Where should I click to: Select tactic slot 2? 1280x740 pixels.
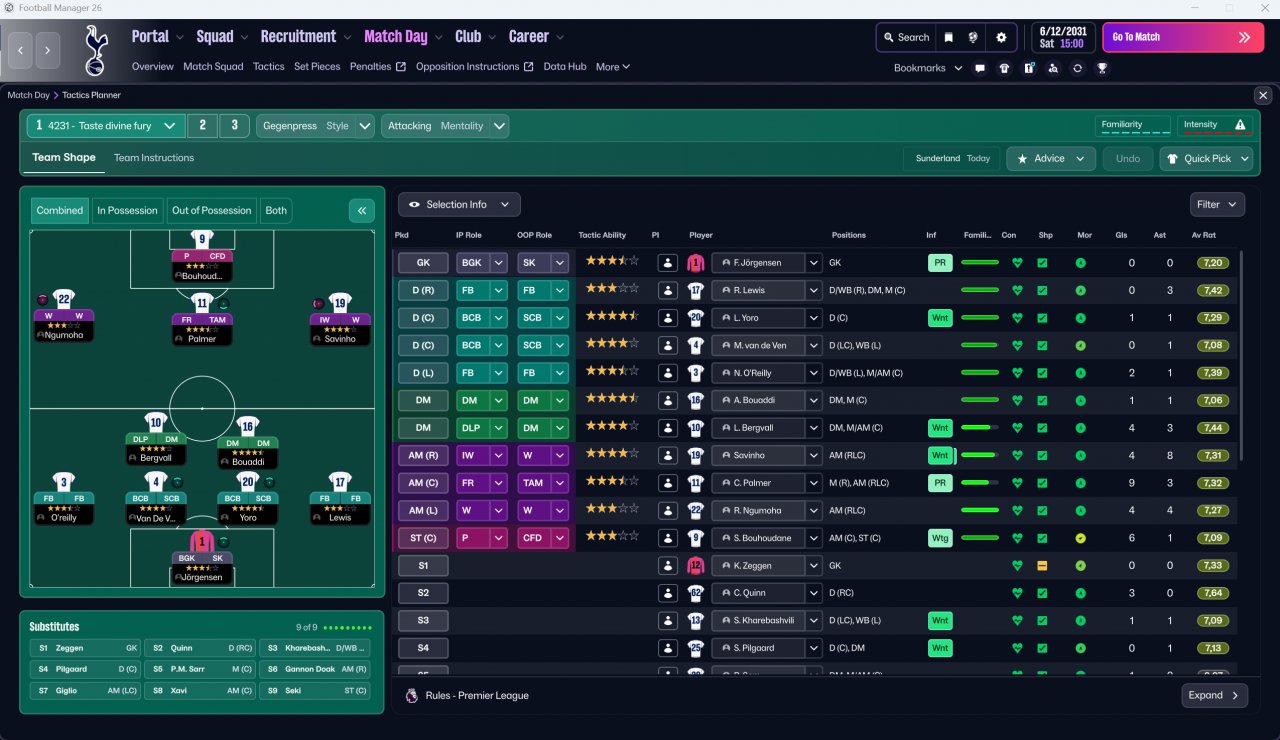click(202, 126)
